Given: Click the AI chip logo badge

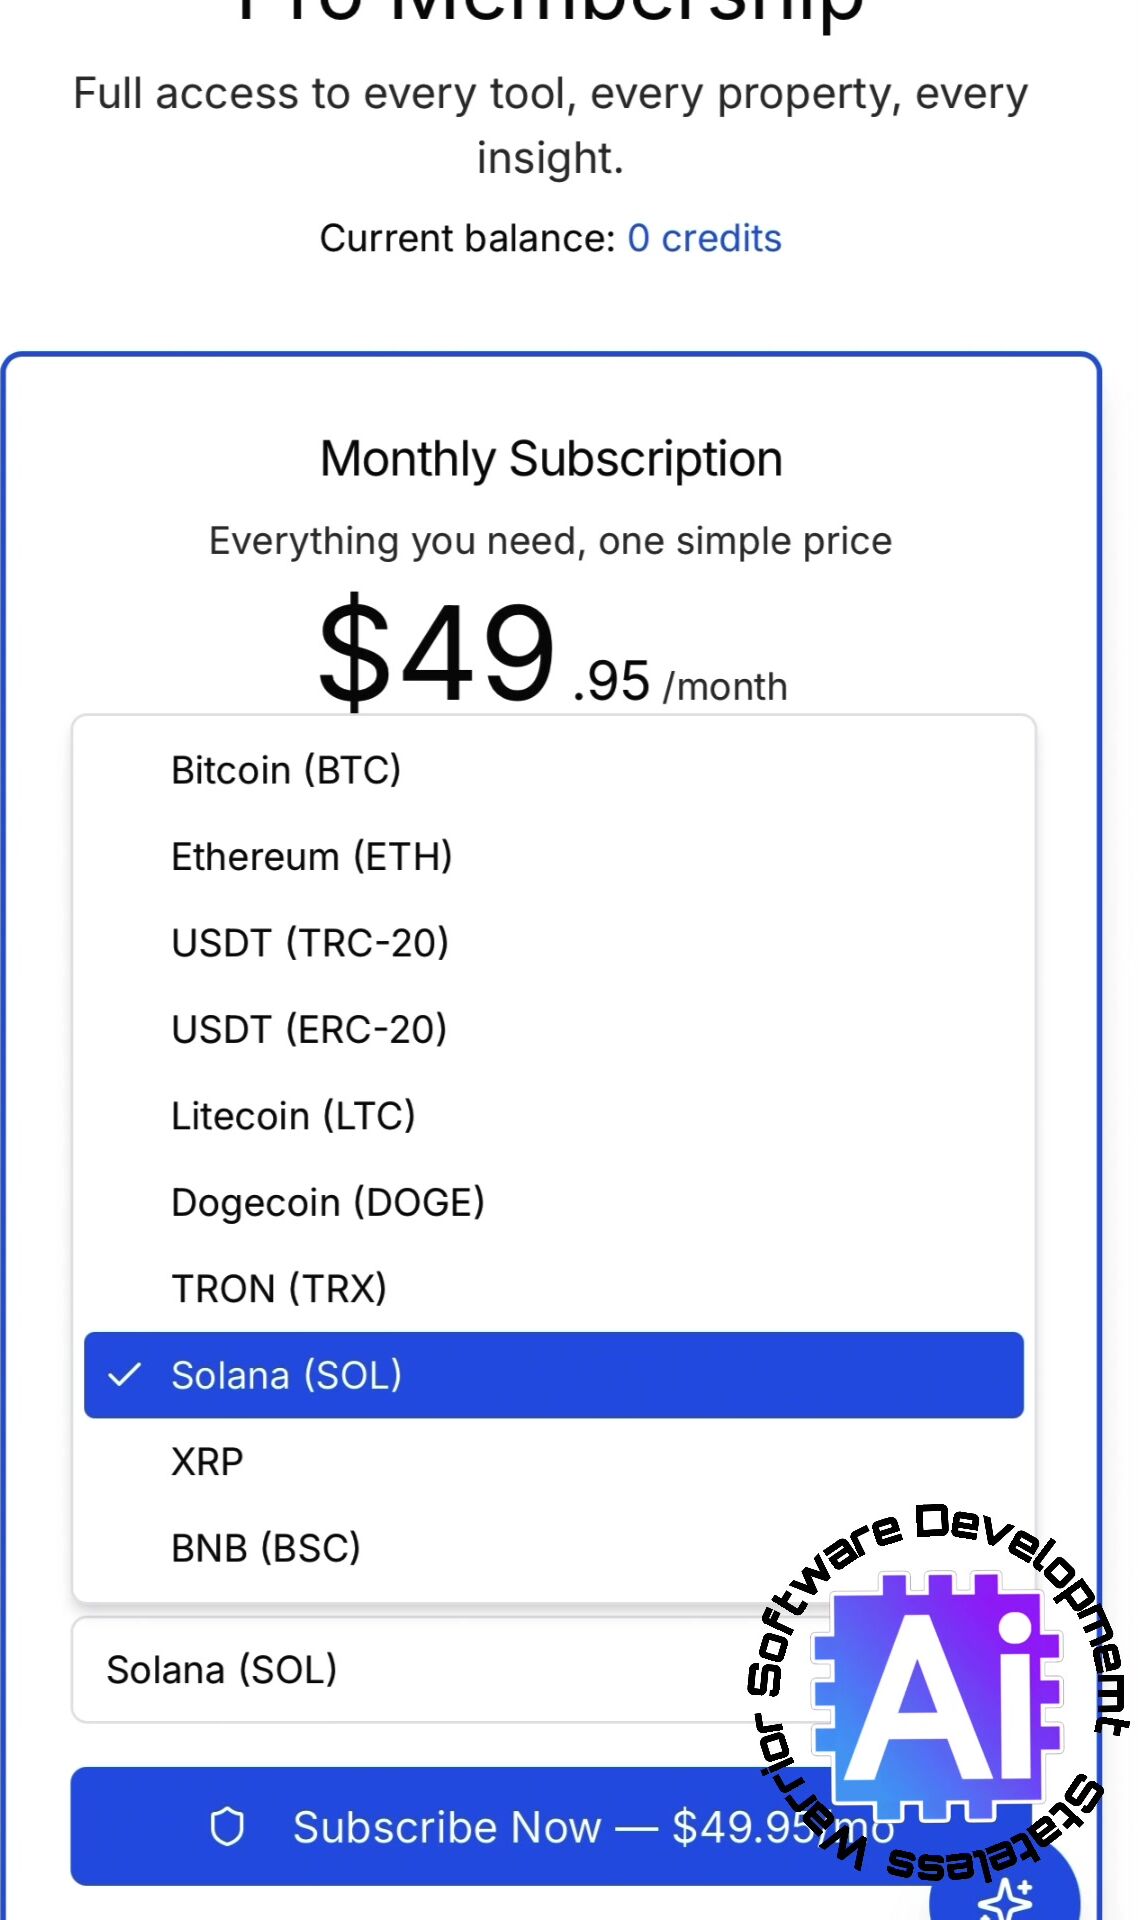Looking at the screenshot, I should 940,1690.
